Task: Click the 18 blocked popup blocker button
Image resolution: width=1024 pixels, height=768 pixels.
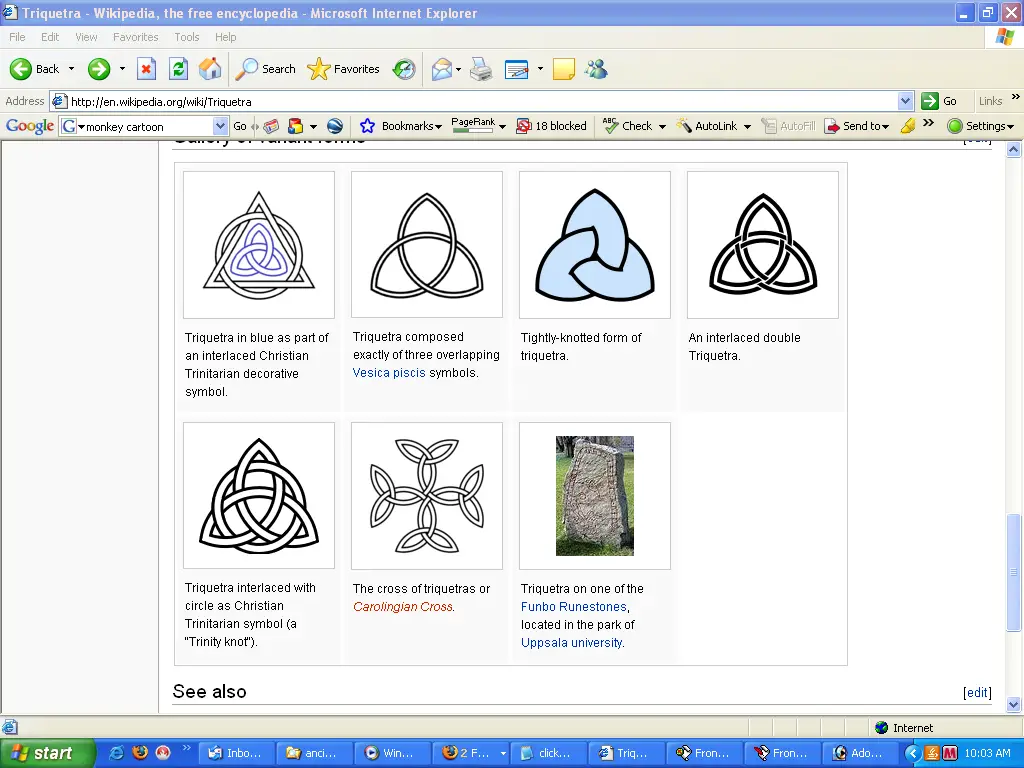Action: click(x=551, y=126)
